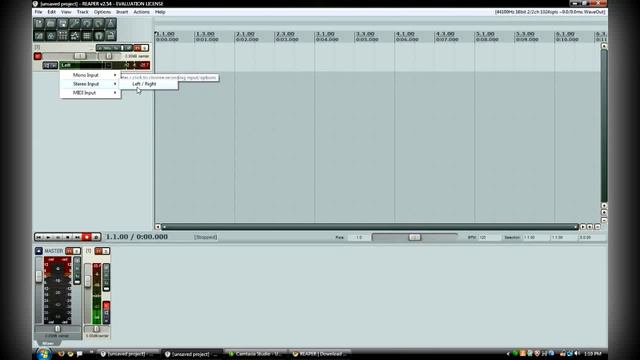640x360 pixels.
Task: Click the Open Project folder icon
Action: click(51, 24)
